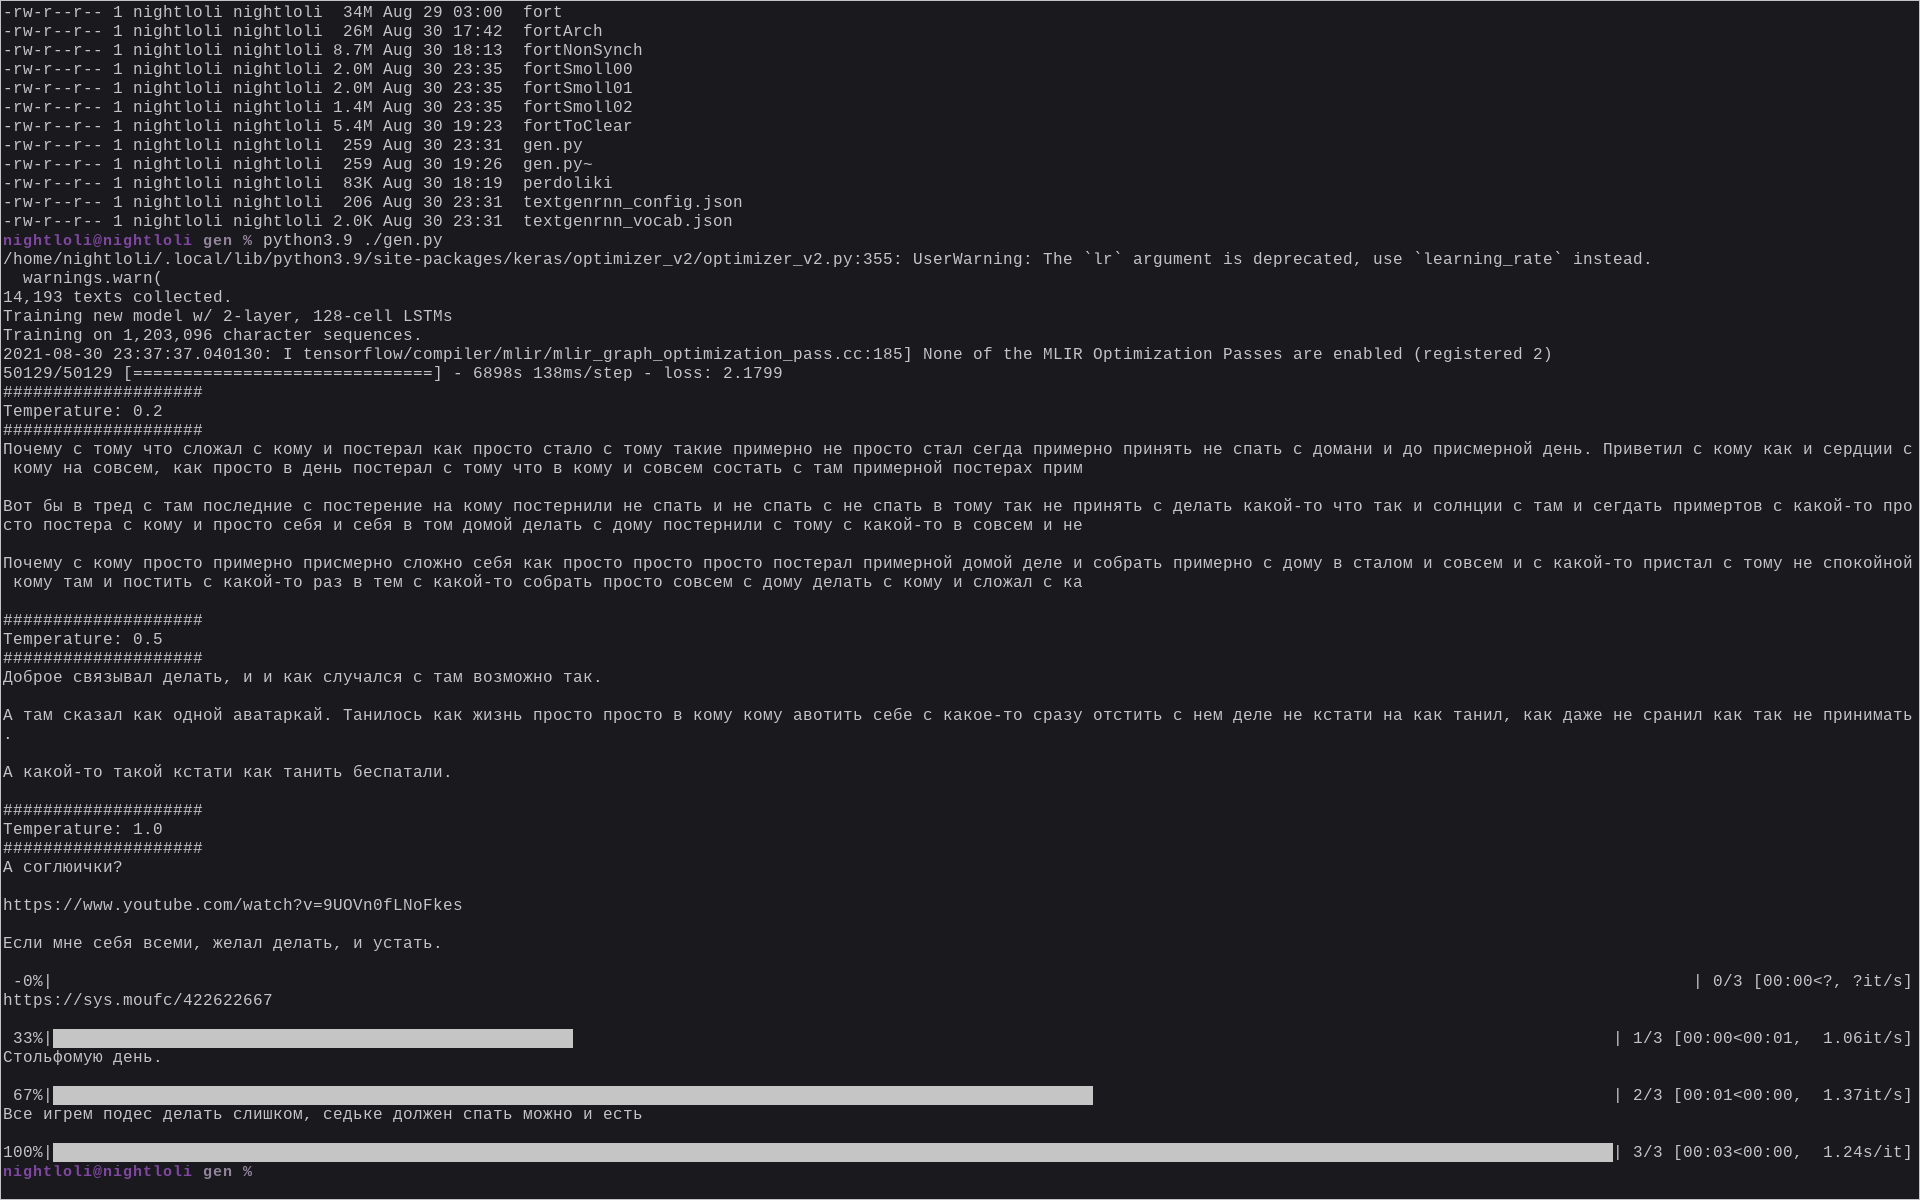The height and width of the screenshot is (1200, 1920).
Task: Click the '14,193 texts collected' line
Action: click(x=117, y=297)
